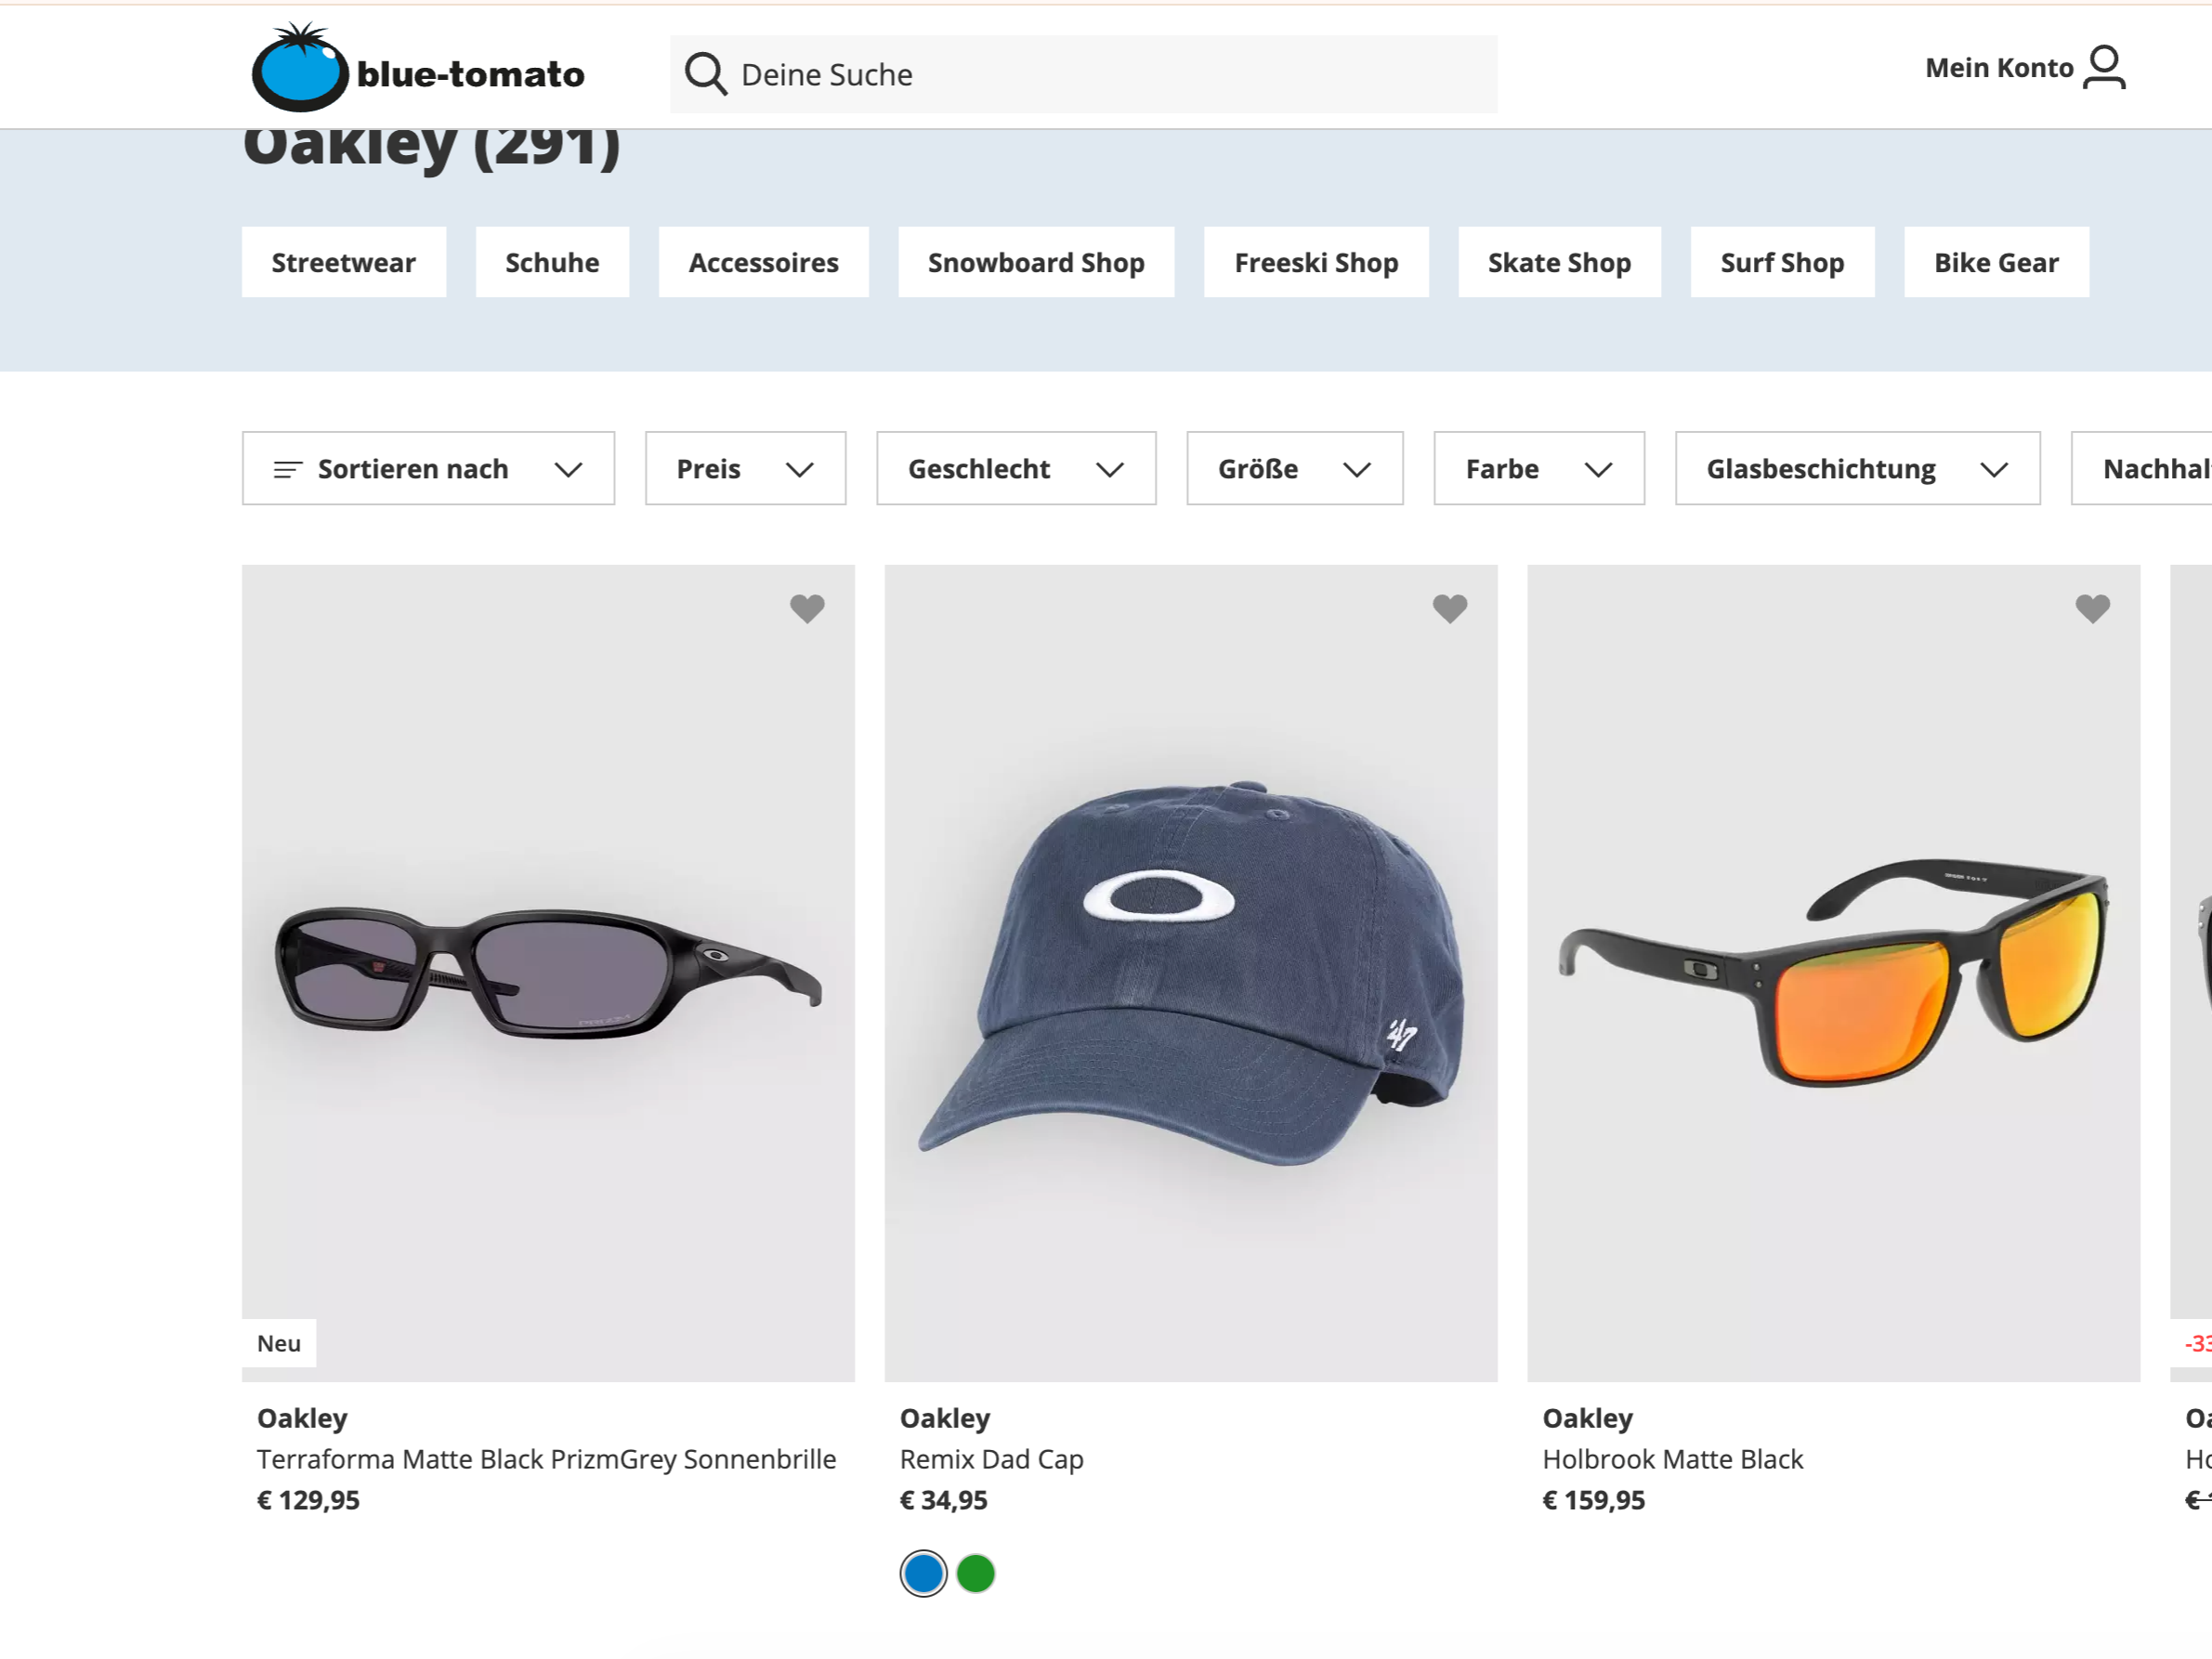This screenshot has height=1659, width=2212.
Task: Select the Streetwear category
Action: click(344, 262)
